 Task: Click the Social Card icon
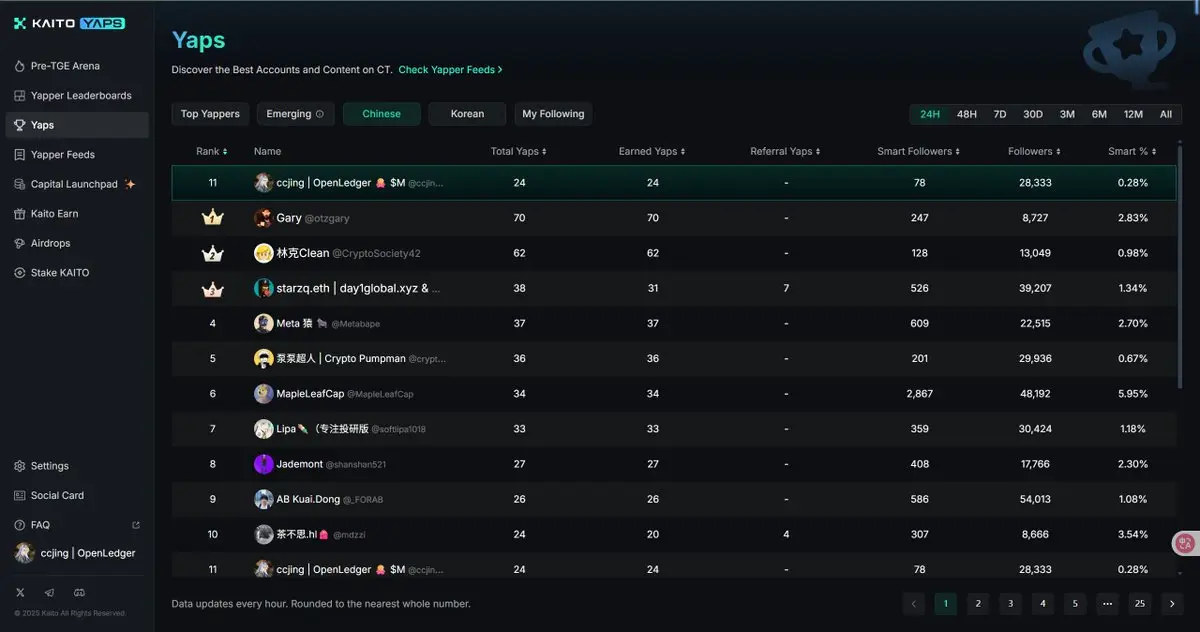point(20,495)
